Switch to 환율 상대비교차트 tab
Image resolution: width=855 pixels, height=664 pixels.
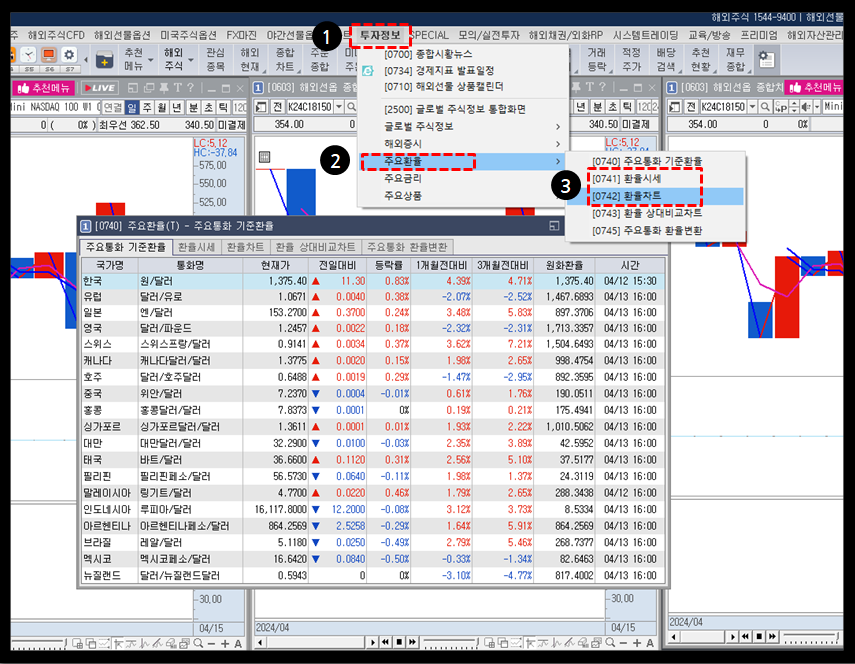315,247
